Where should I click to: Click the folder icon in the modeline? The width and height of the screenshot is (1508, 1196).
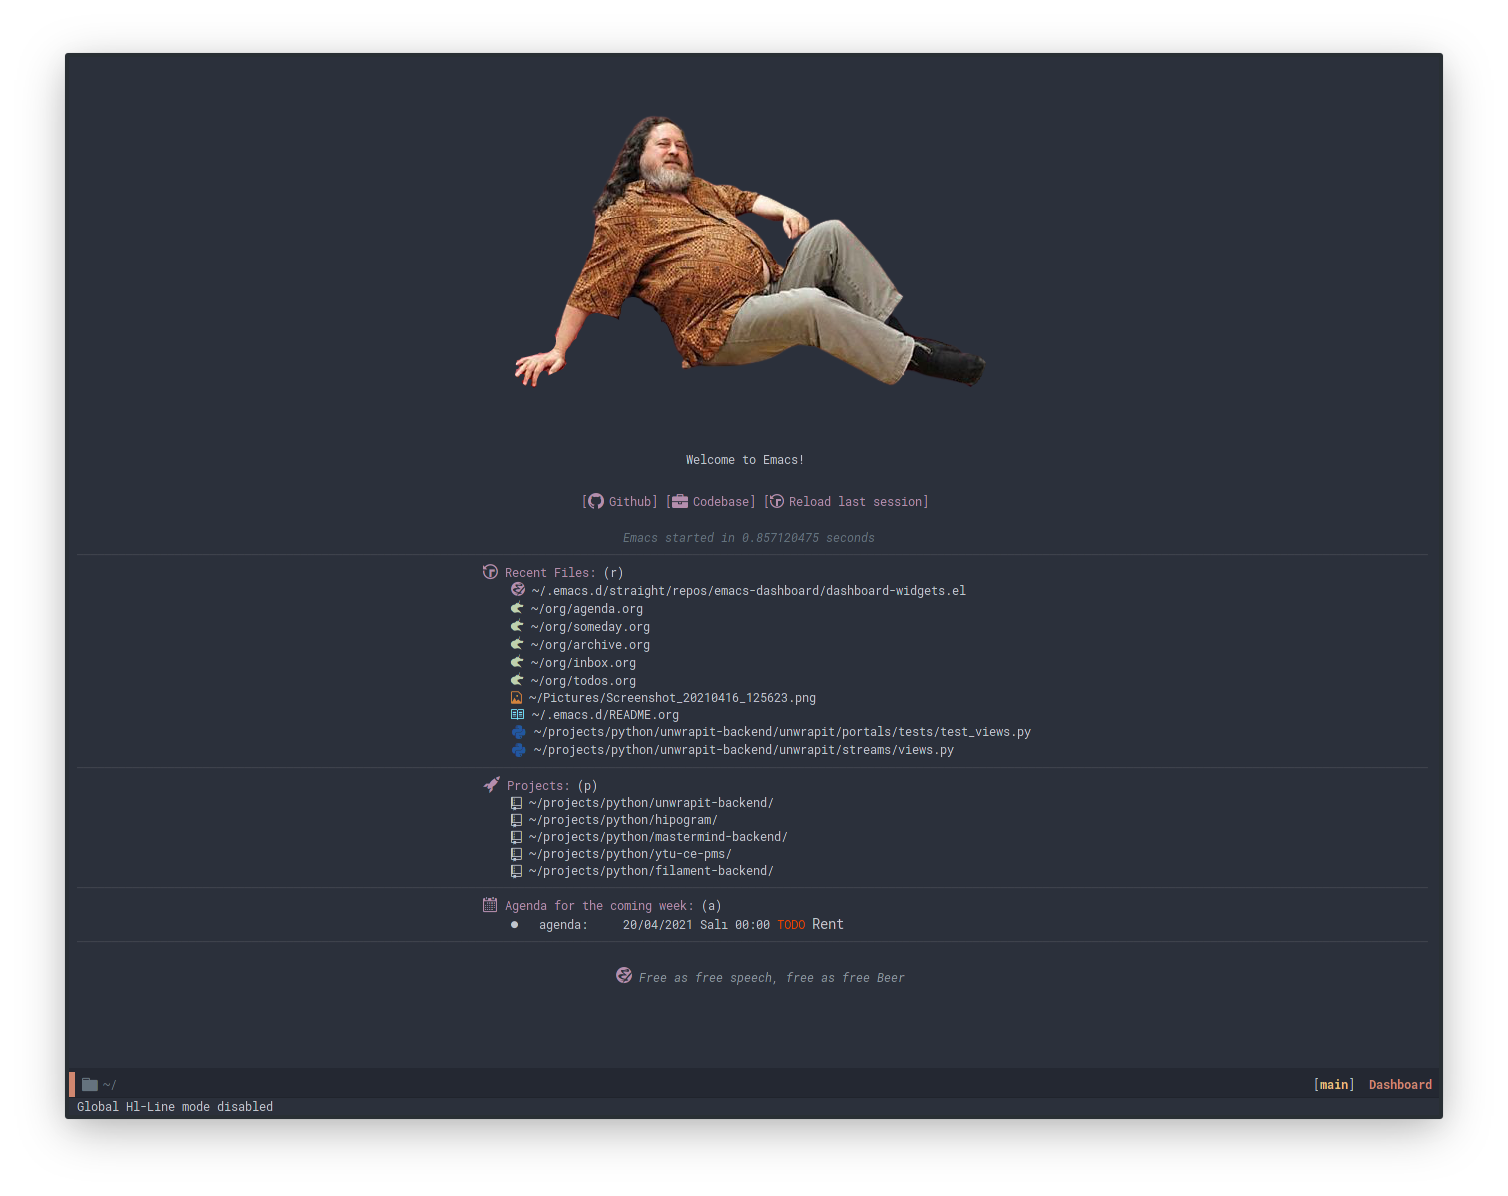[90, 1084]
